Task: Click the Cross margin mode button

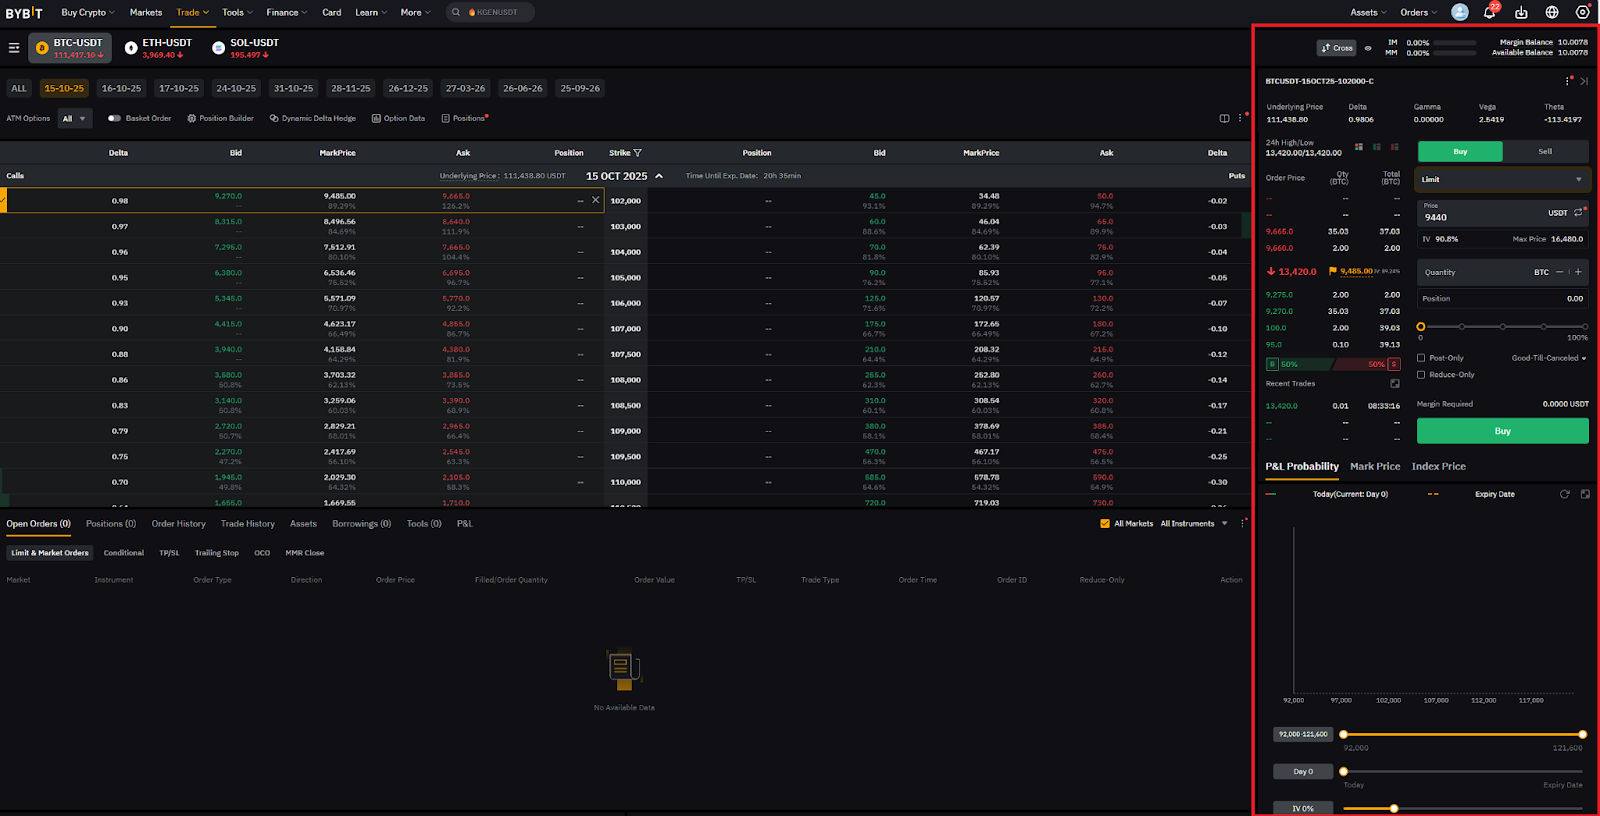Action: click(1337, 48)
